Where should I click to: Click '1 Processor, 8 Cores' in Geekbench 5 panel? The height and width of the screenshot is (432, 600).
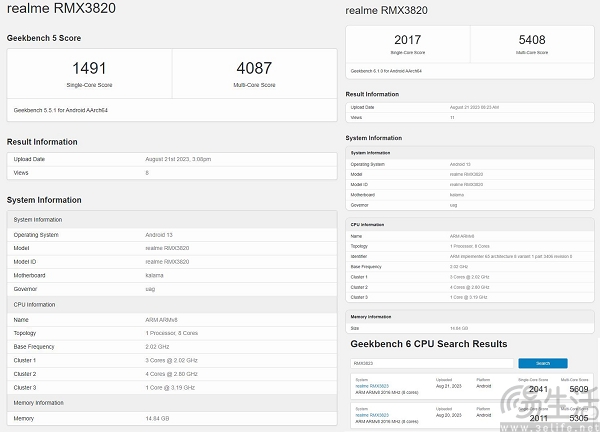coord(171,333)
